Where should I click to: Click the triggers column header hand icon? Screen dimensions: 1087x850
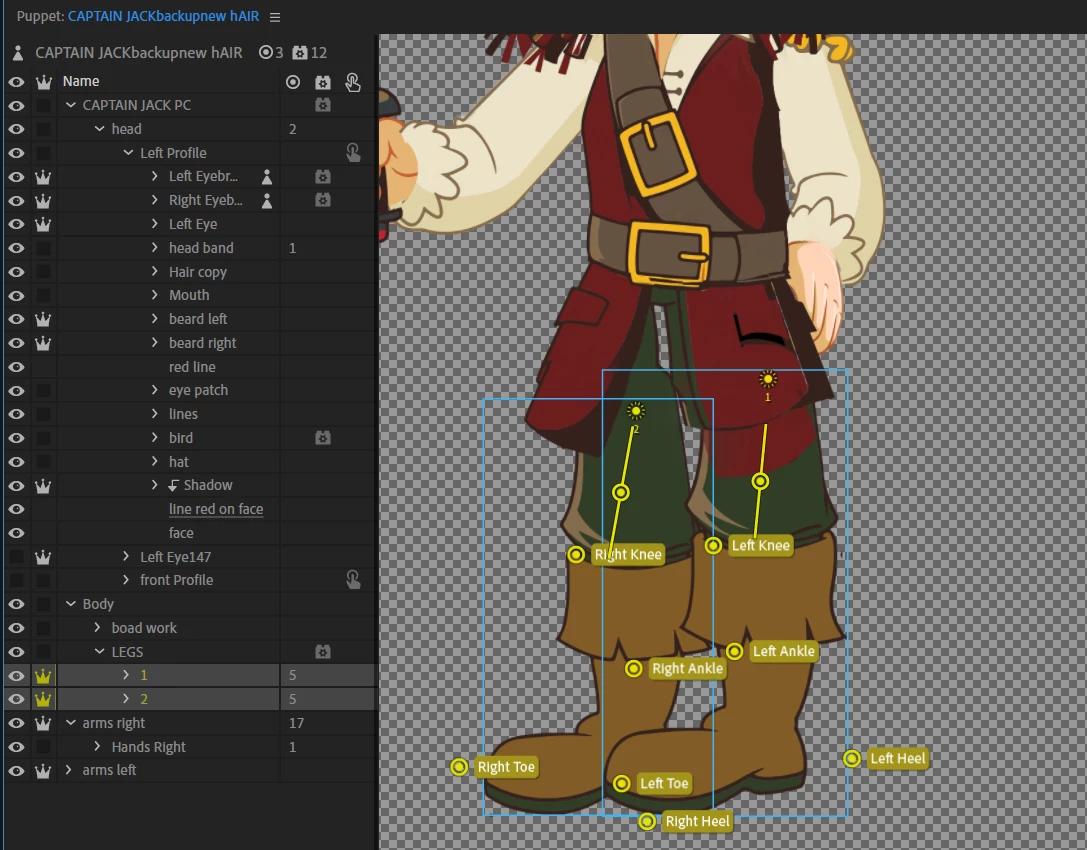coord(353,83)
